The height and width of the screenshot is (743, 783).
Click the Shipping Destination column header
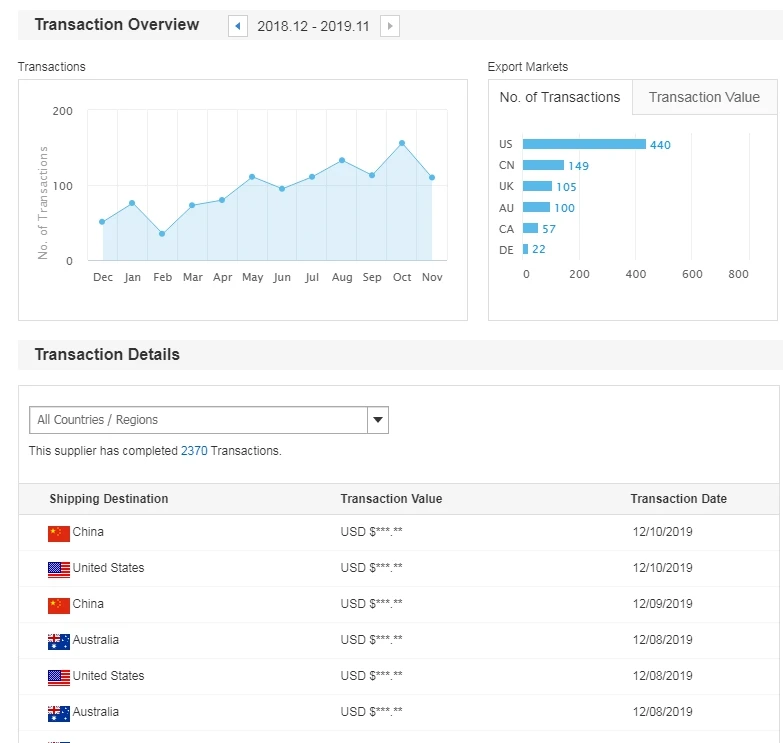[109, 499]
